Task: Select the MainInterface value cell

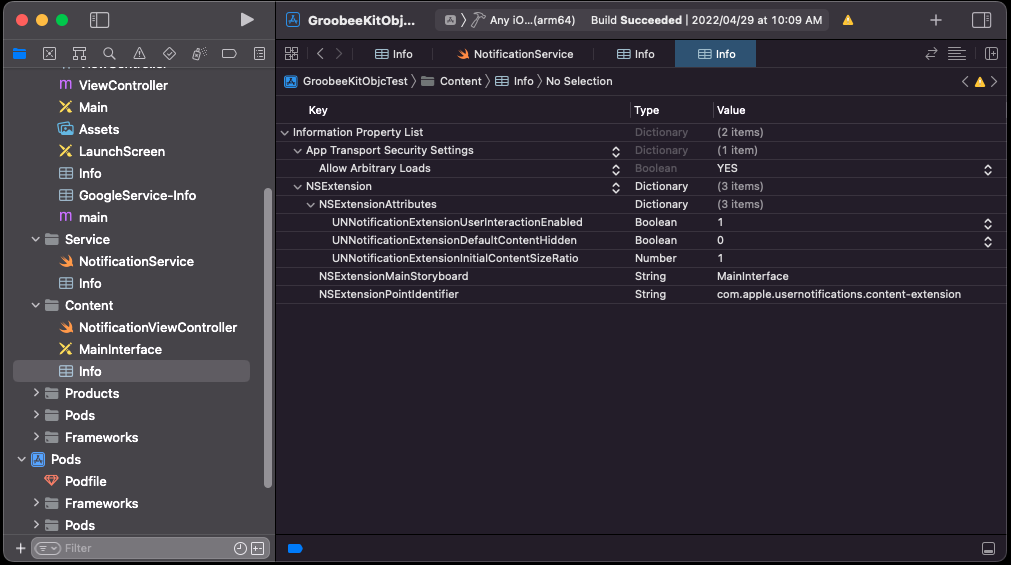Action: click(752, 276)
